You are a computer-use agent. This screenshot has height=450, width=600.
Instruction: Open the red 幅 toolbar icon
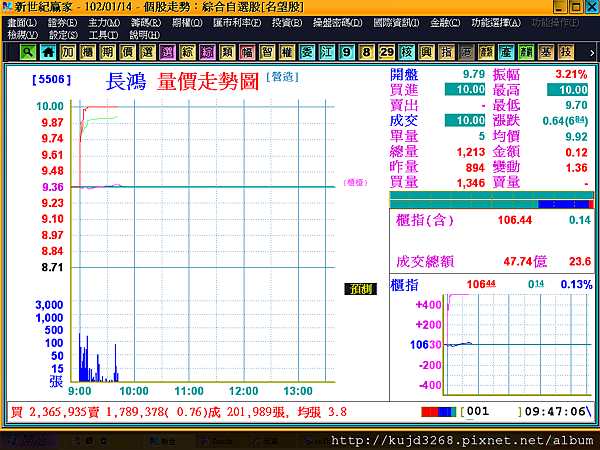coord(247,52)
